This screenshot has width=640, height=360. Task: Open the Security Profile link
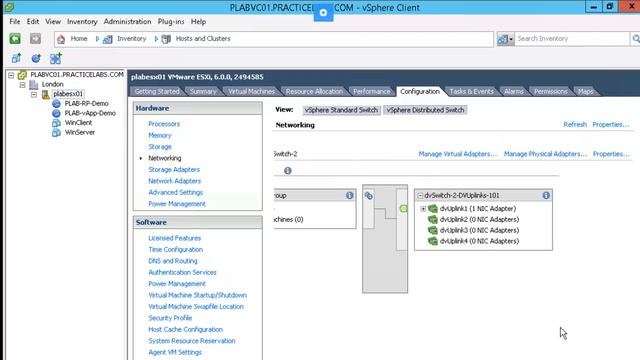pyautogui.click(x=170, y=318)
